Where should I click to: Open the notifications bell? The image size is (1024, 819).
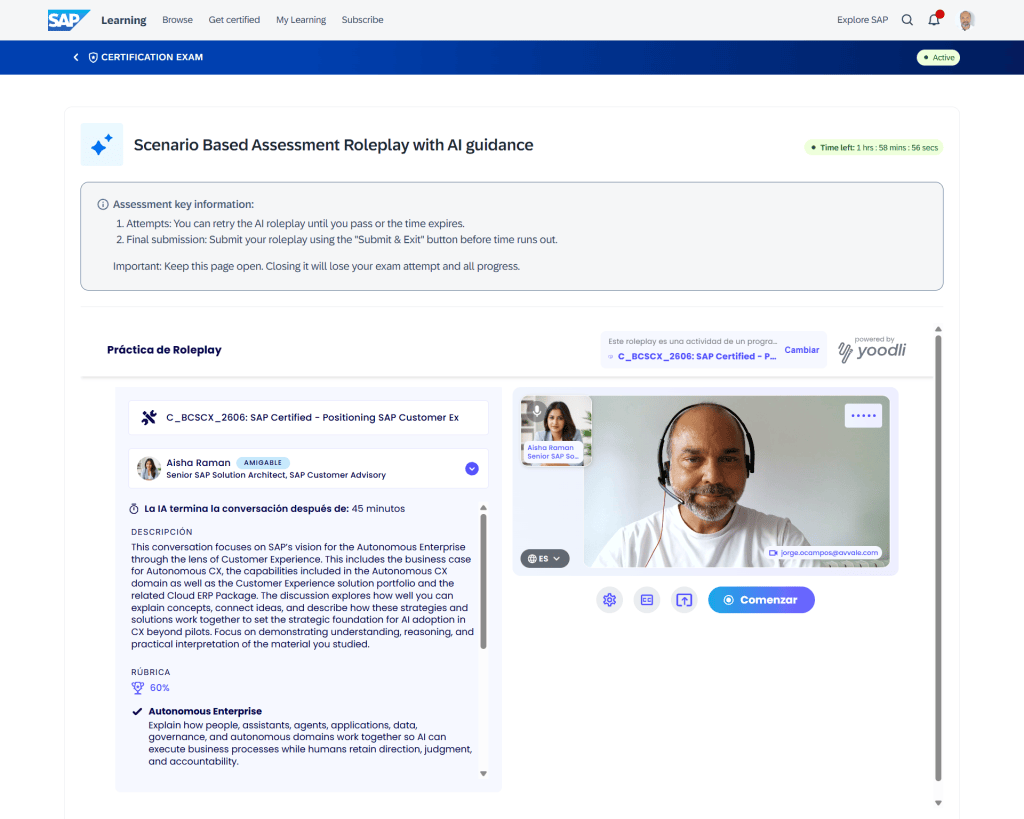[x=935, y=20]
